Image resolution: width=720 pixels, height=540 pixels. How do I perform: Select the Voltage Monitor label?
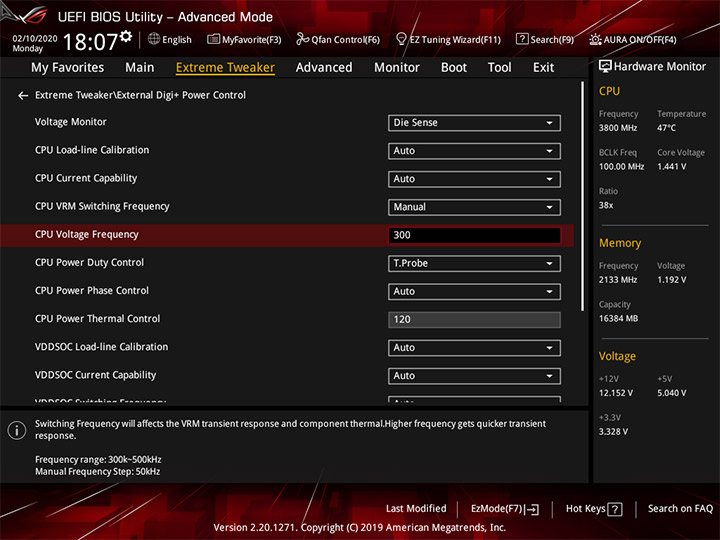pos(71,122)
